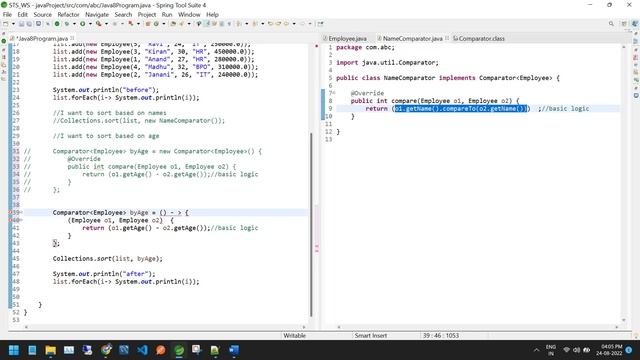
Task: Open the Help menu
Action: click(x=212, y=14)
